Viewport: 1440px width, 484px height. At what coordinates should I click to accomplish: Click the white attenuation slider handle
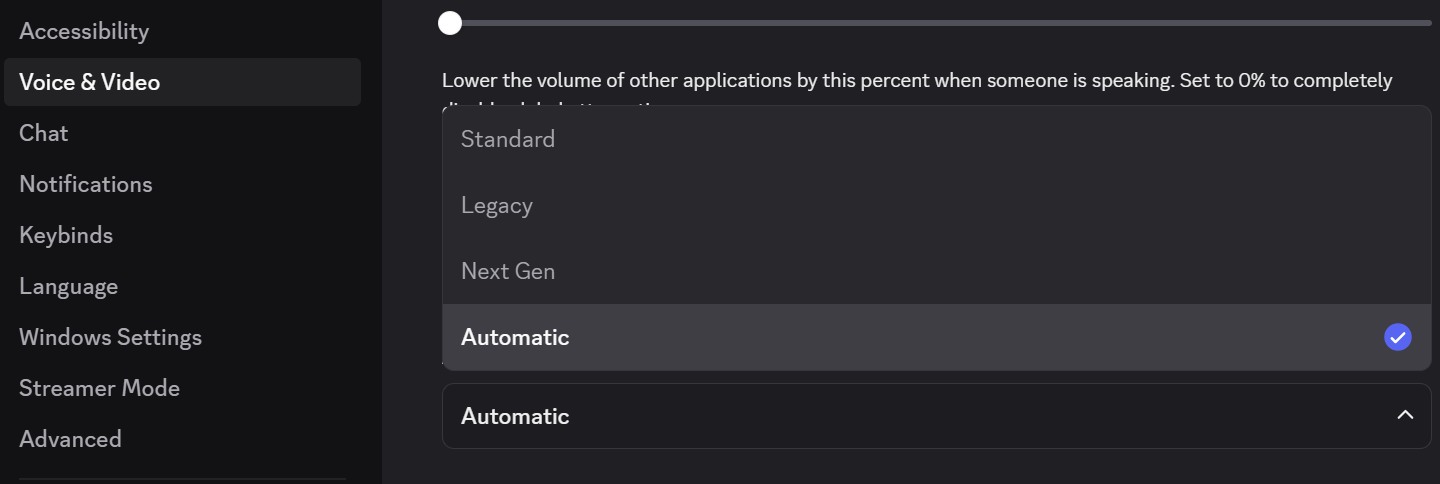450,22
